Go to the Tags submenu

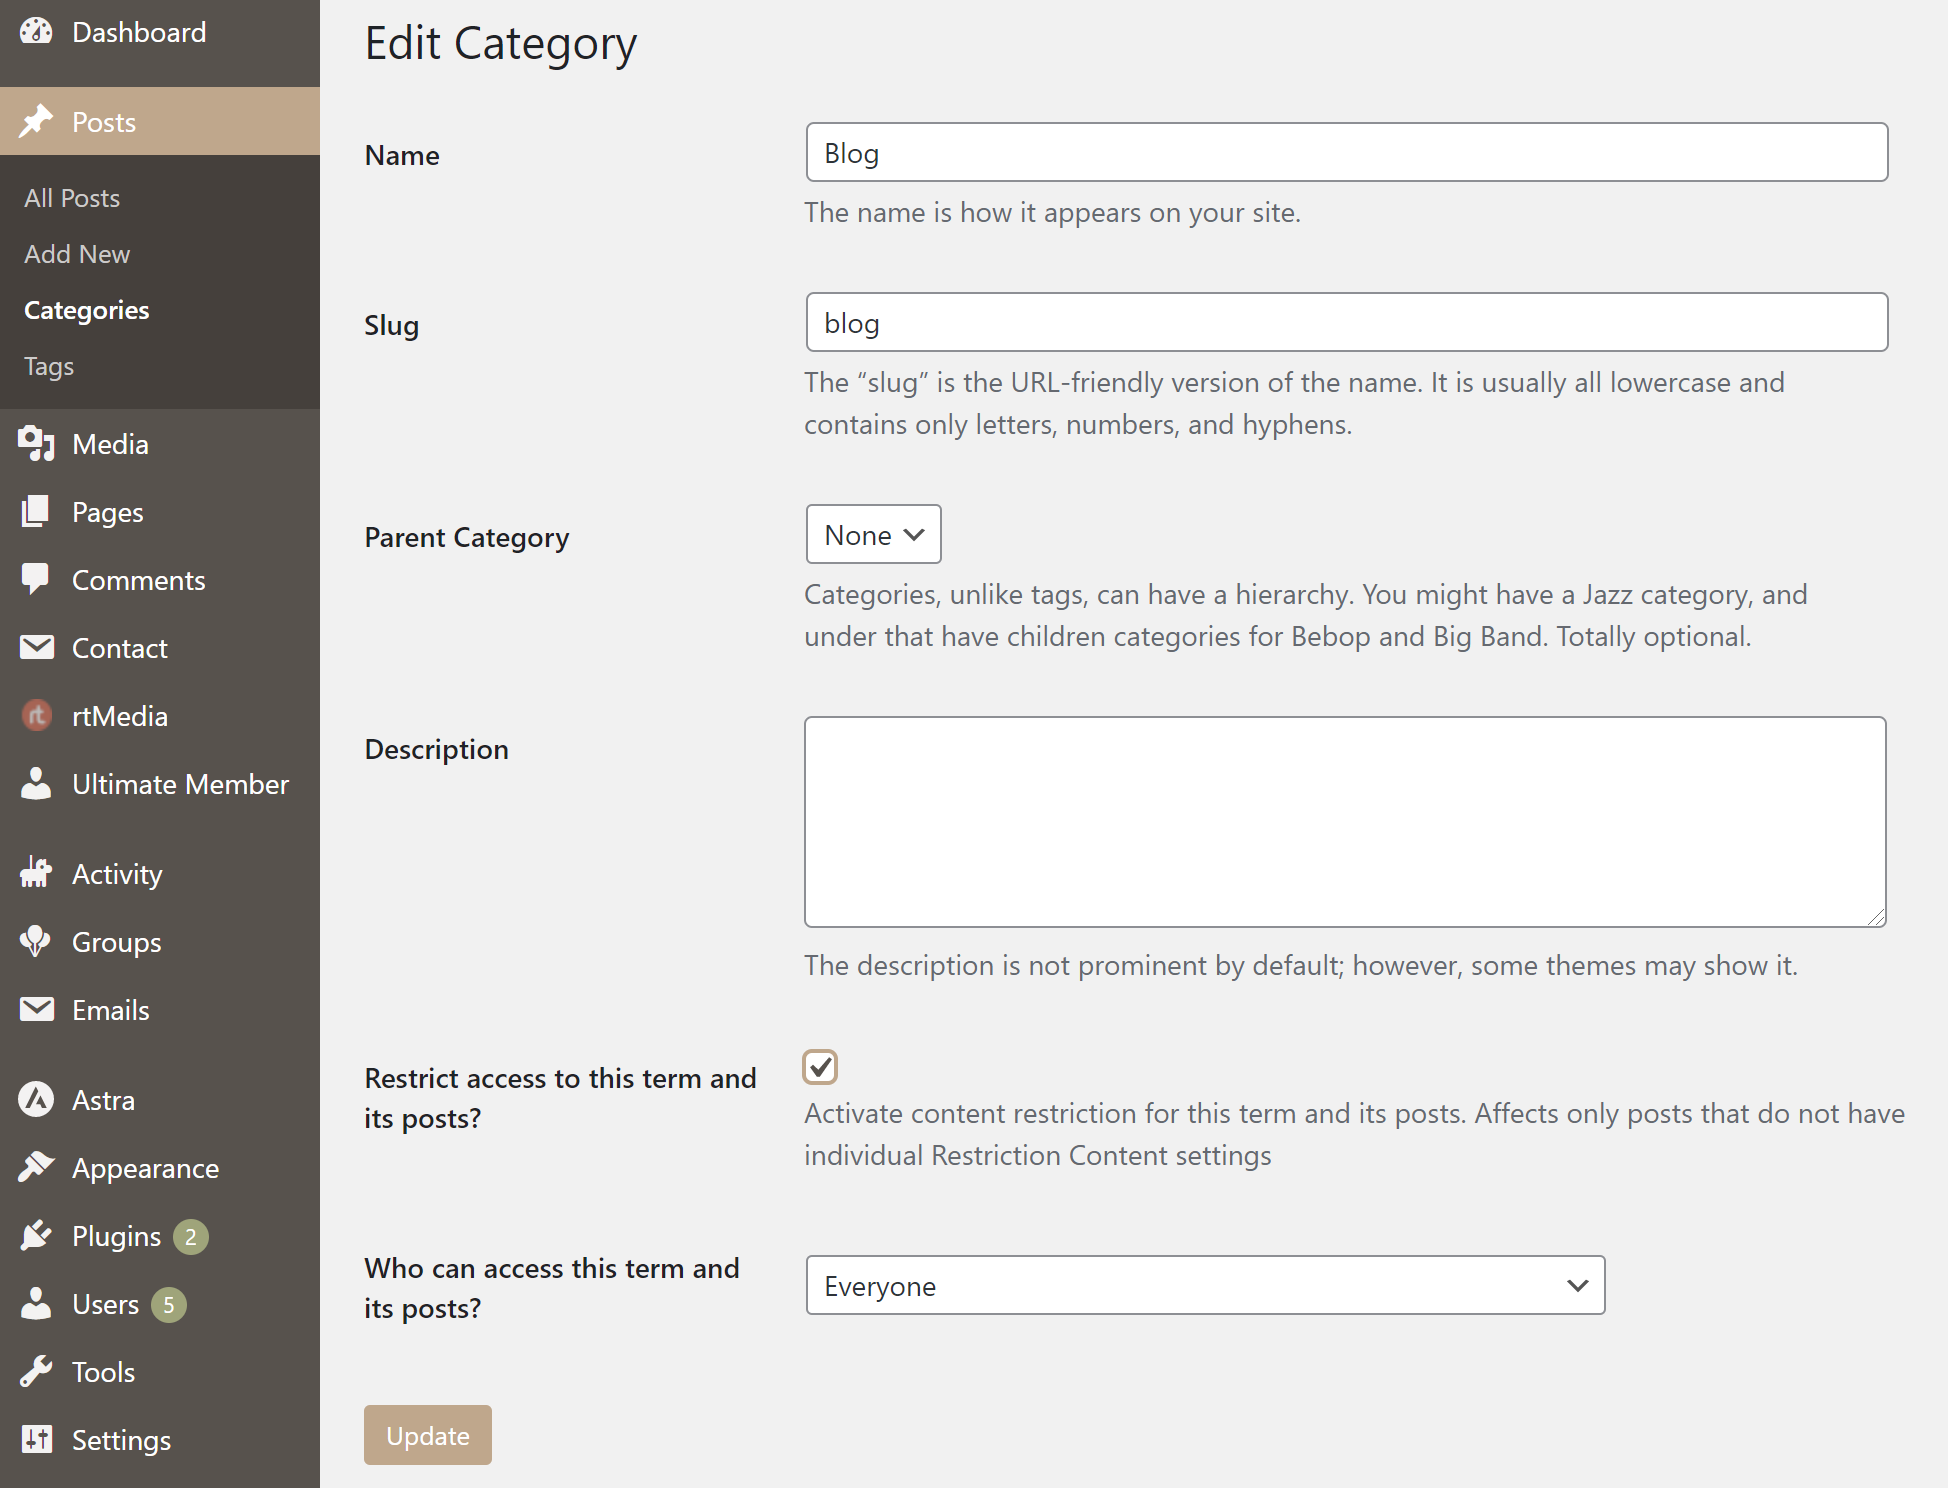[x=49, y=366]
